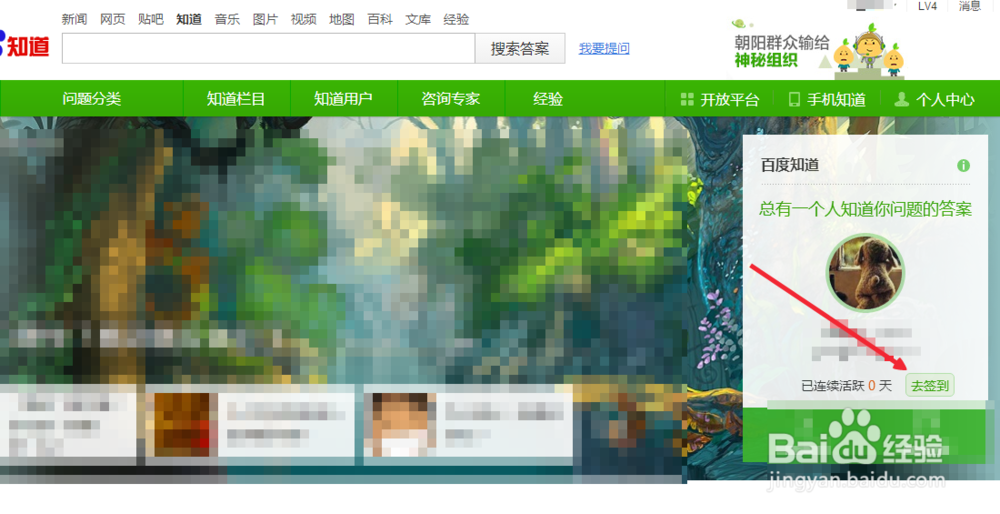This screenshot has width=1000, height=514.
Task: Click the 已连续活跃 0 天 text
Action: [846, 386]
